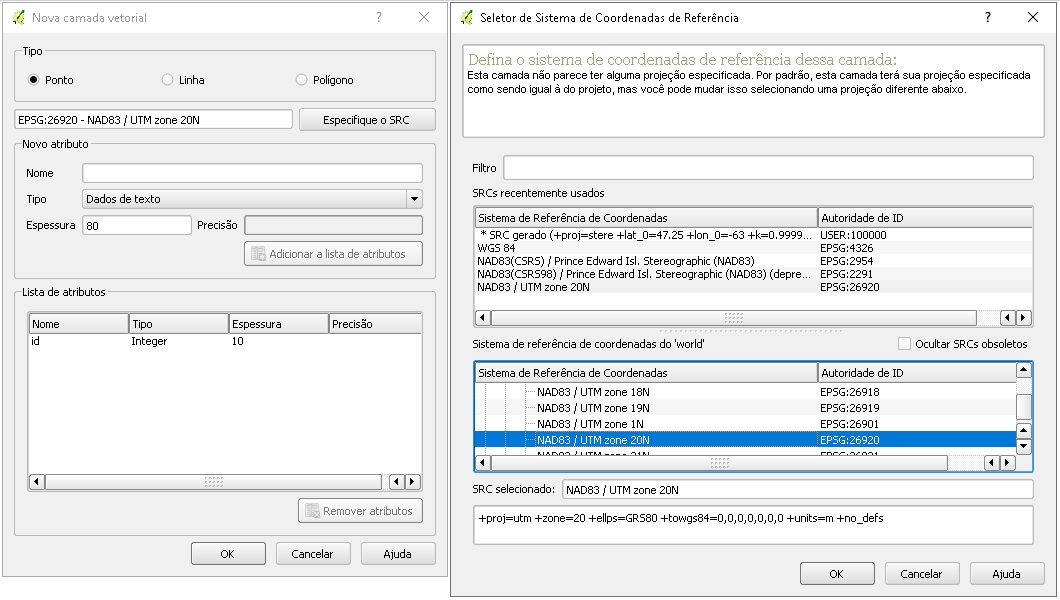This screenshot has width=1060, height=600.
Task: Click Remover atributos button
Action: 360,511
